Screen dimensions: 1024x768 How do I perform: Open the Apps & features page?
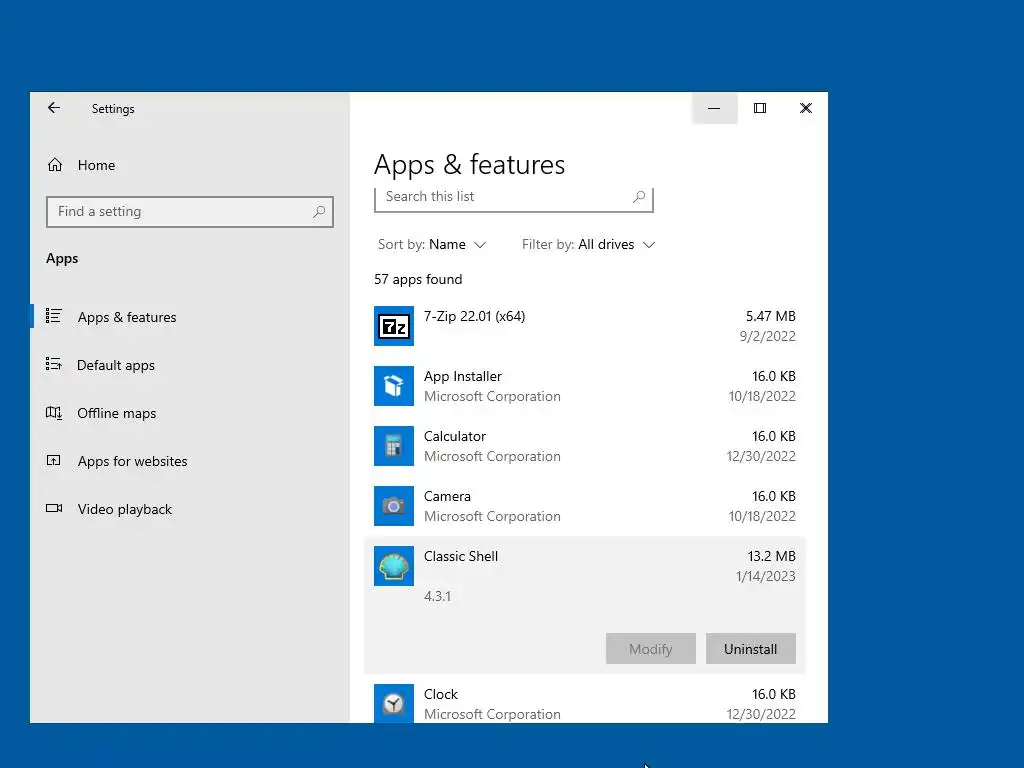(127, 317)
